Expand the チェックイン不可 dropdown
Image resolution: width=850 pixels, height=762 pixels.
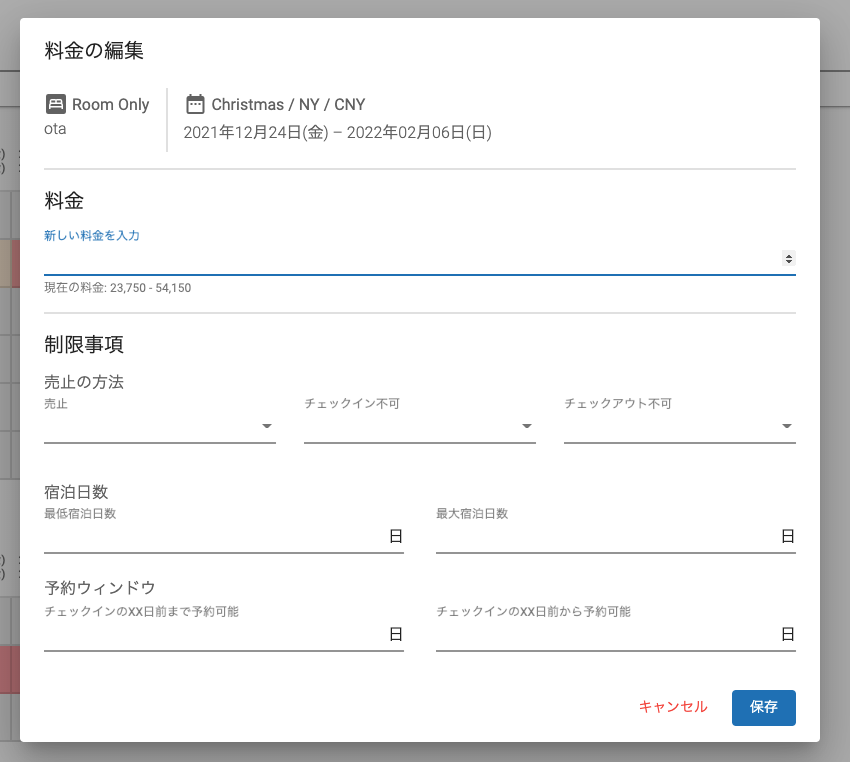click(x=420, y=427)
